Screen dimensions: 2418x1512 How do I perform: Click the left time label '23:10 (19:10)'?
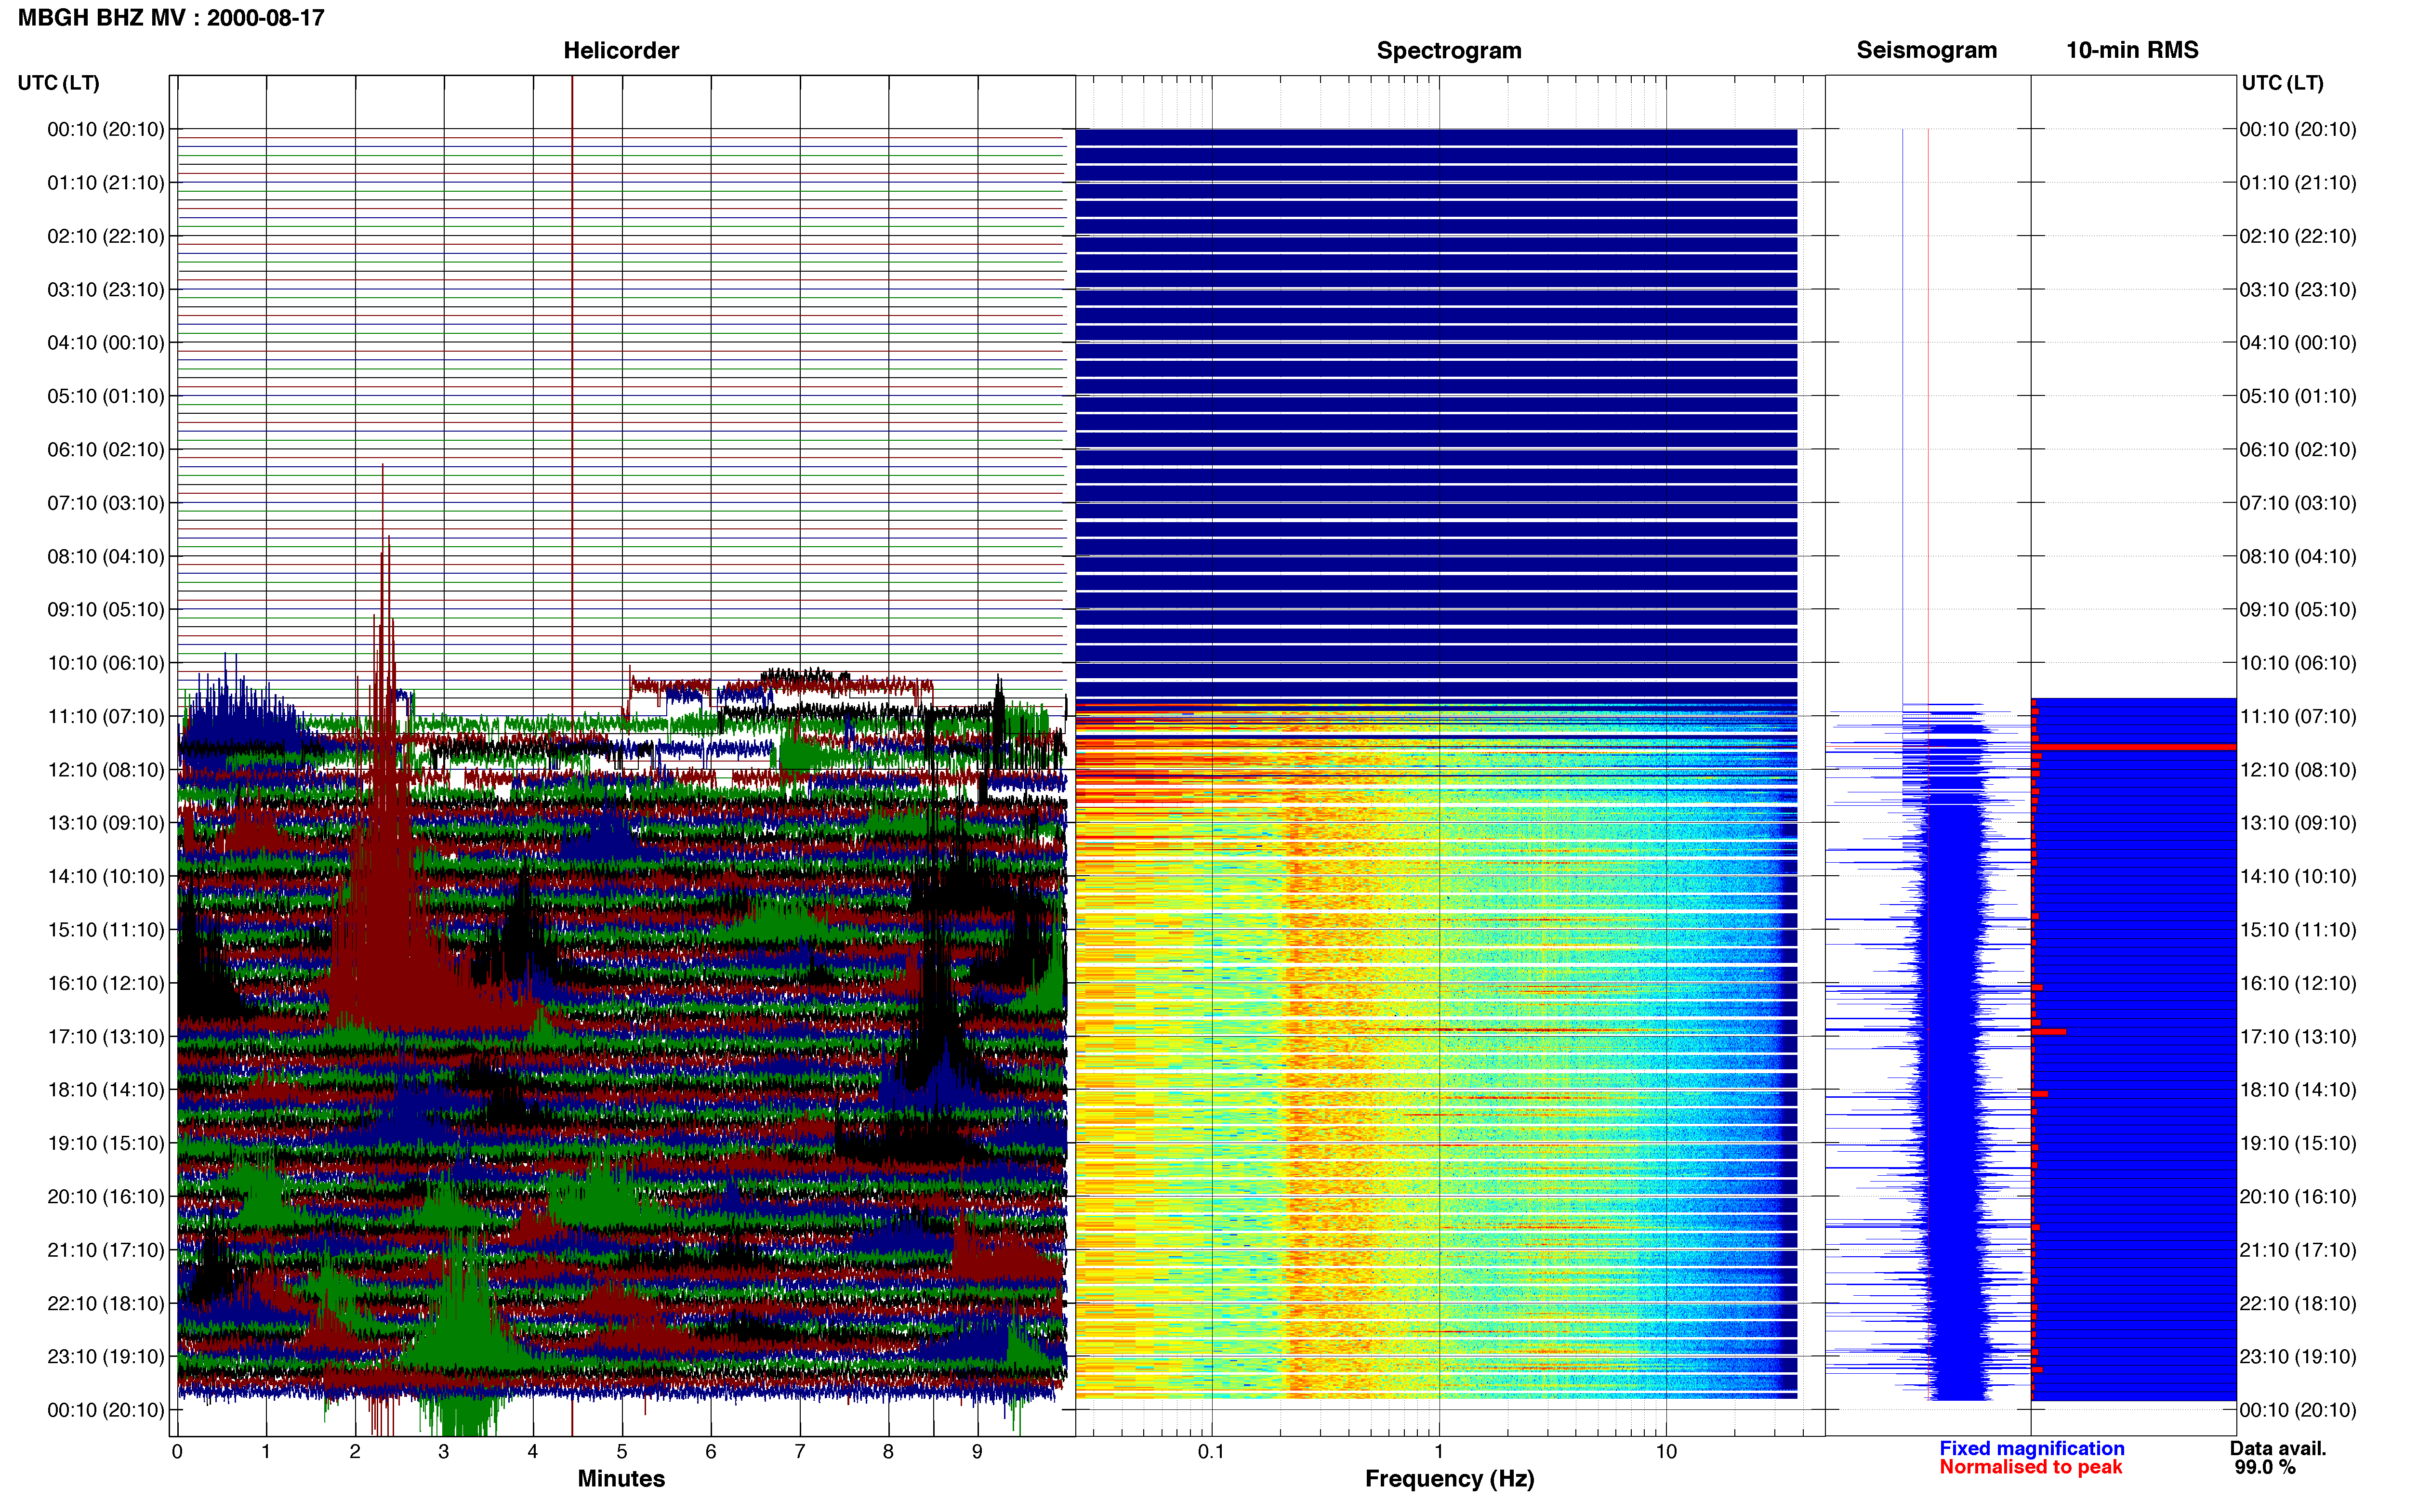click(106, 1357)
